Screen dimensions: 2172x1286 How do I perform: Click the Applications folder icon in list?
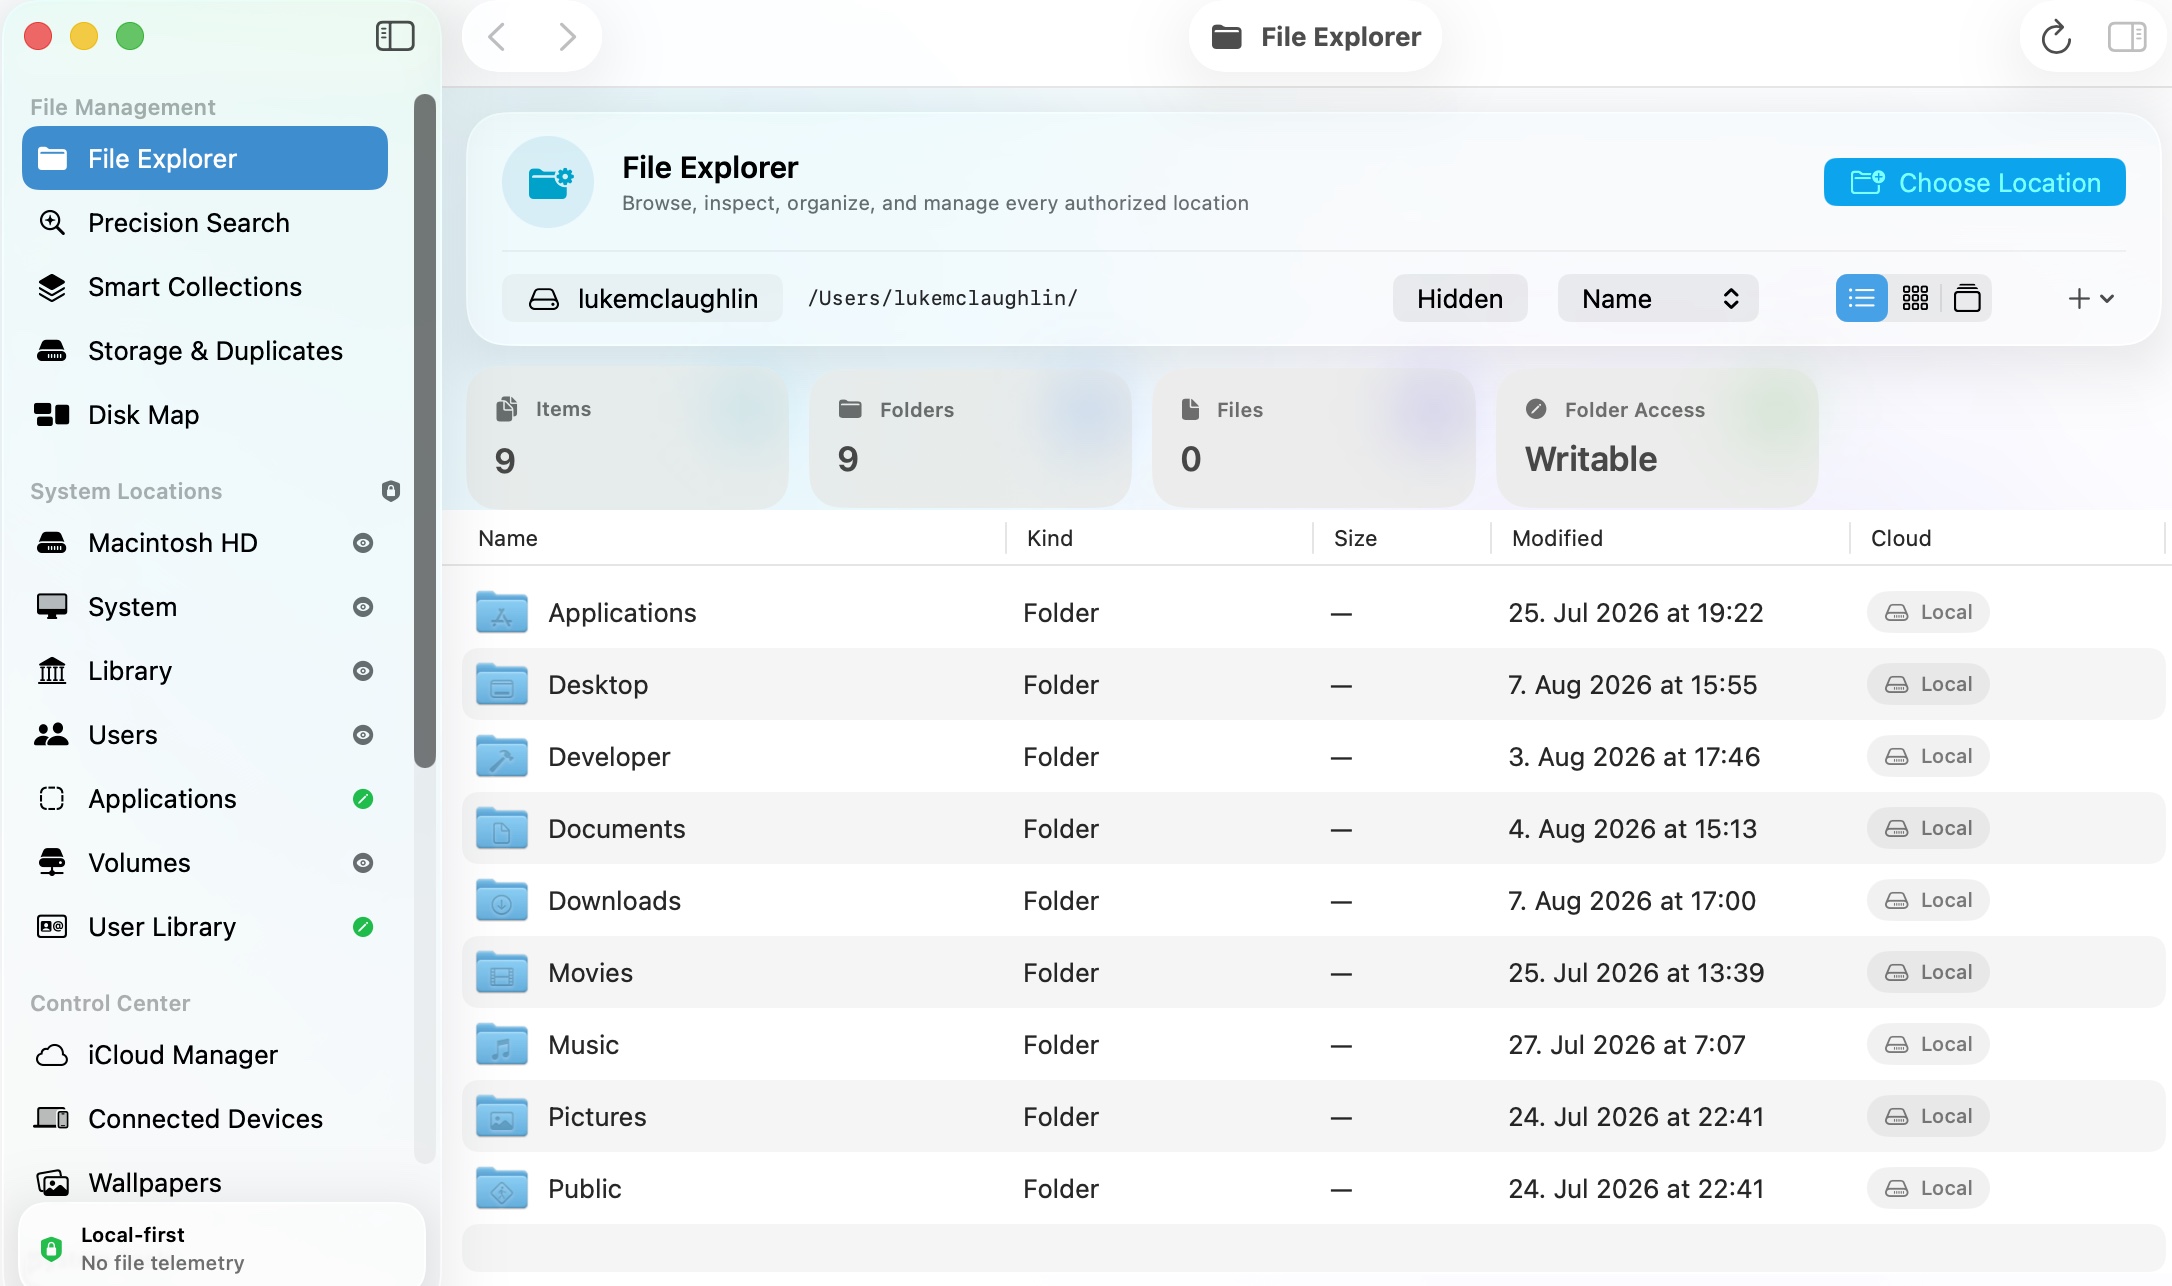(x=502, y=612)
